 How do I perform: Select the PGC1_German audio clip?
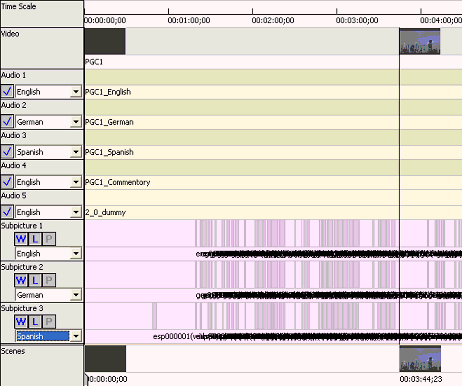(x=109, y=122)
